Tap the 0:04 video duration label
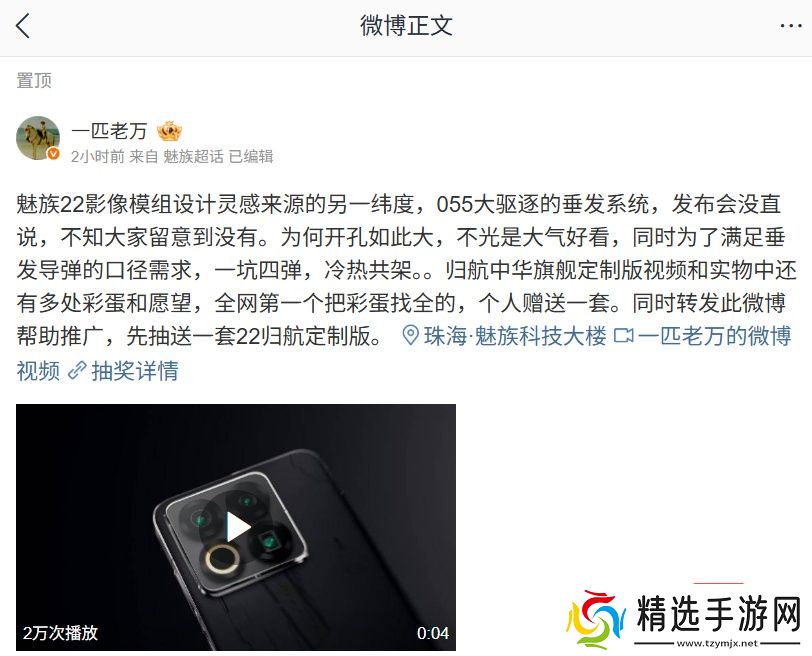Viewport: 812px width, 656px height. tap(433, 633)
